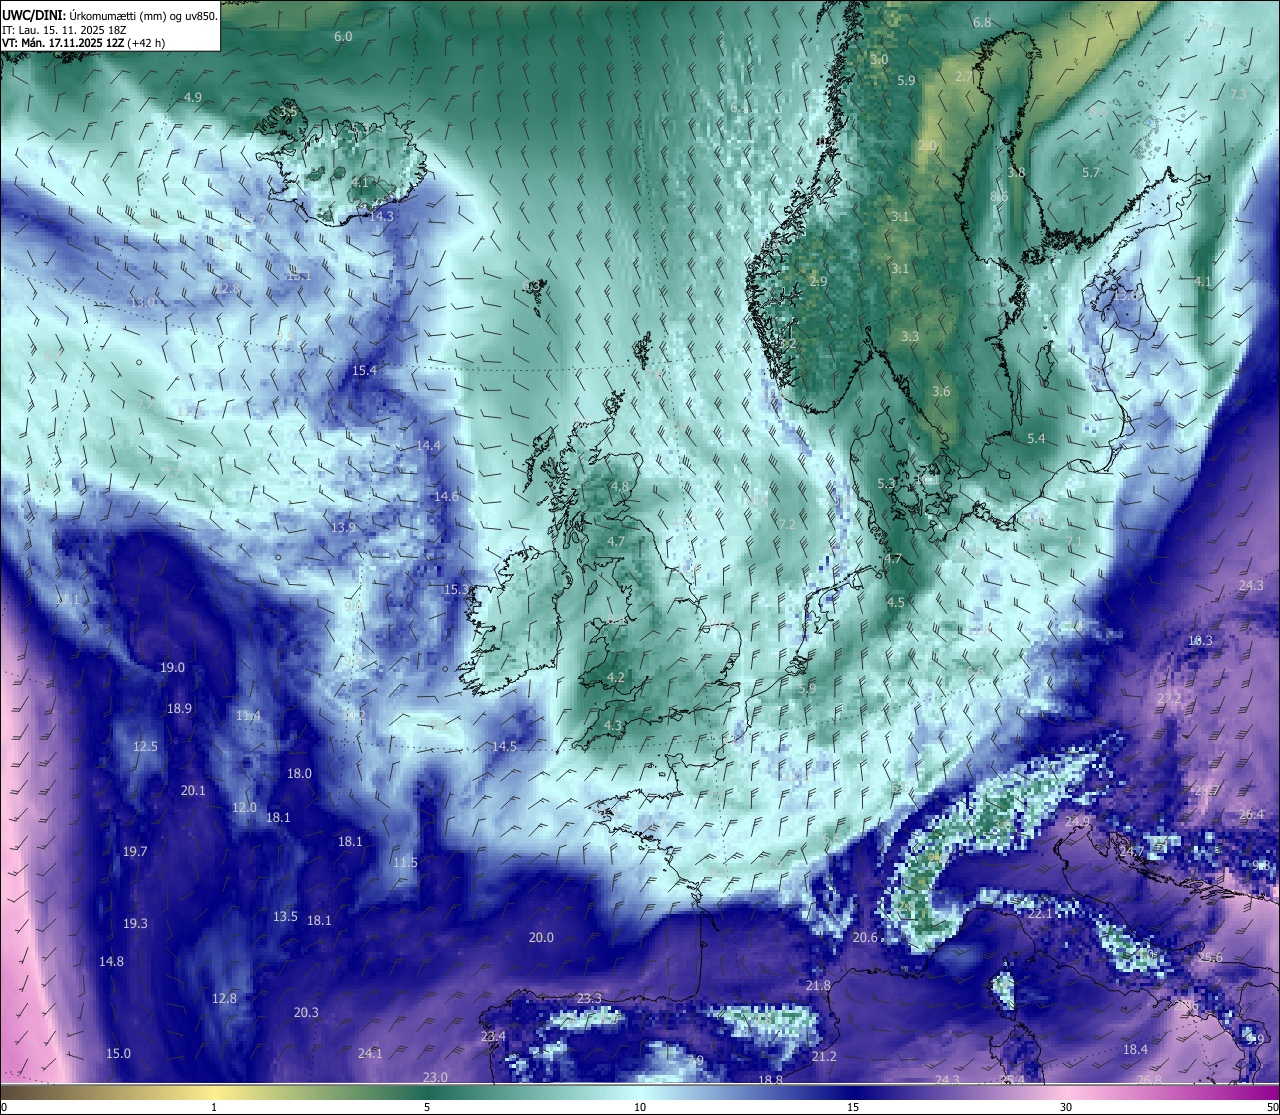Click the 11.5 map value

pos(405,862)
